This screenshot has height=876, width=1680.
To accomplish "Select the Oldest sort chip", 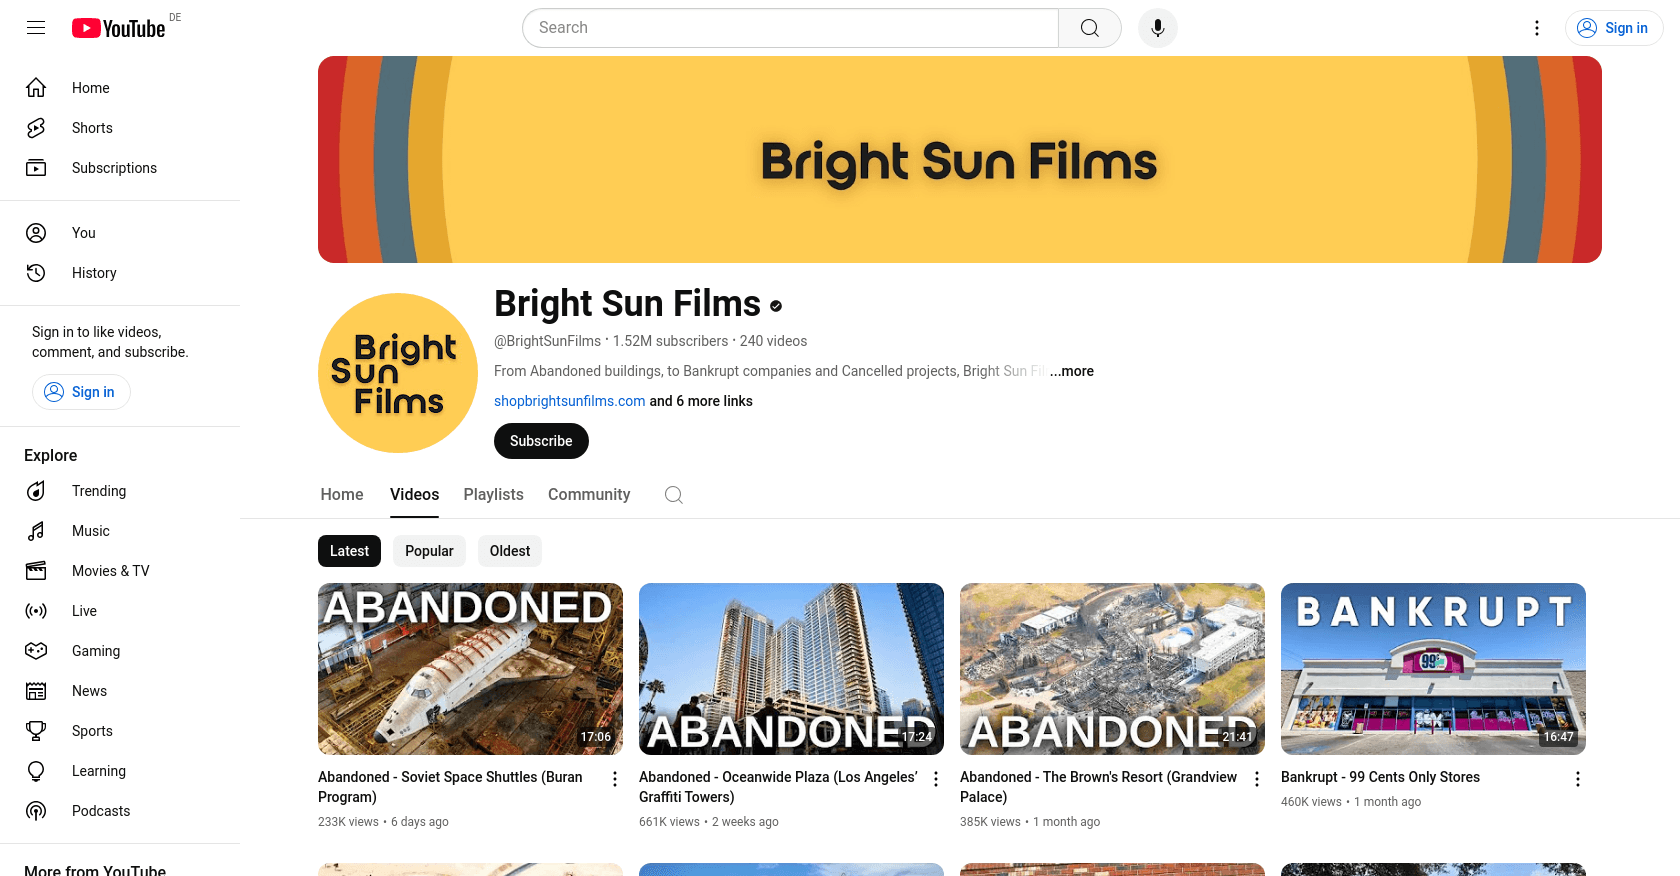I will [x=510, y=551].
